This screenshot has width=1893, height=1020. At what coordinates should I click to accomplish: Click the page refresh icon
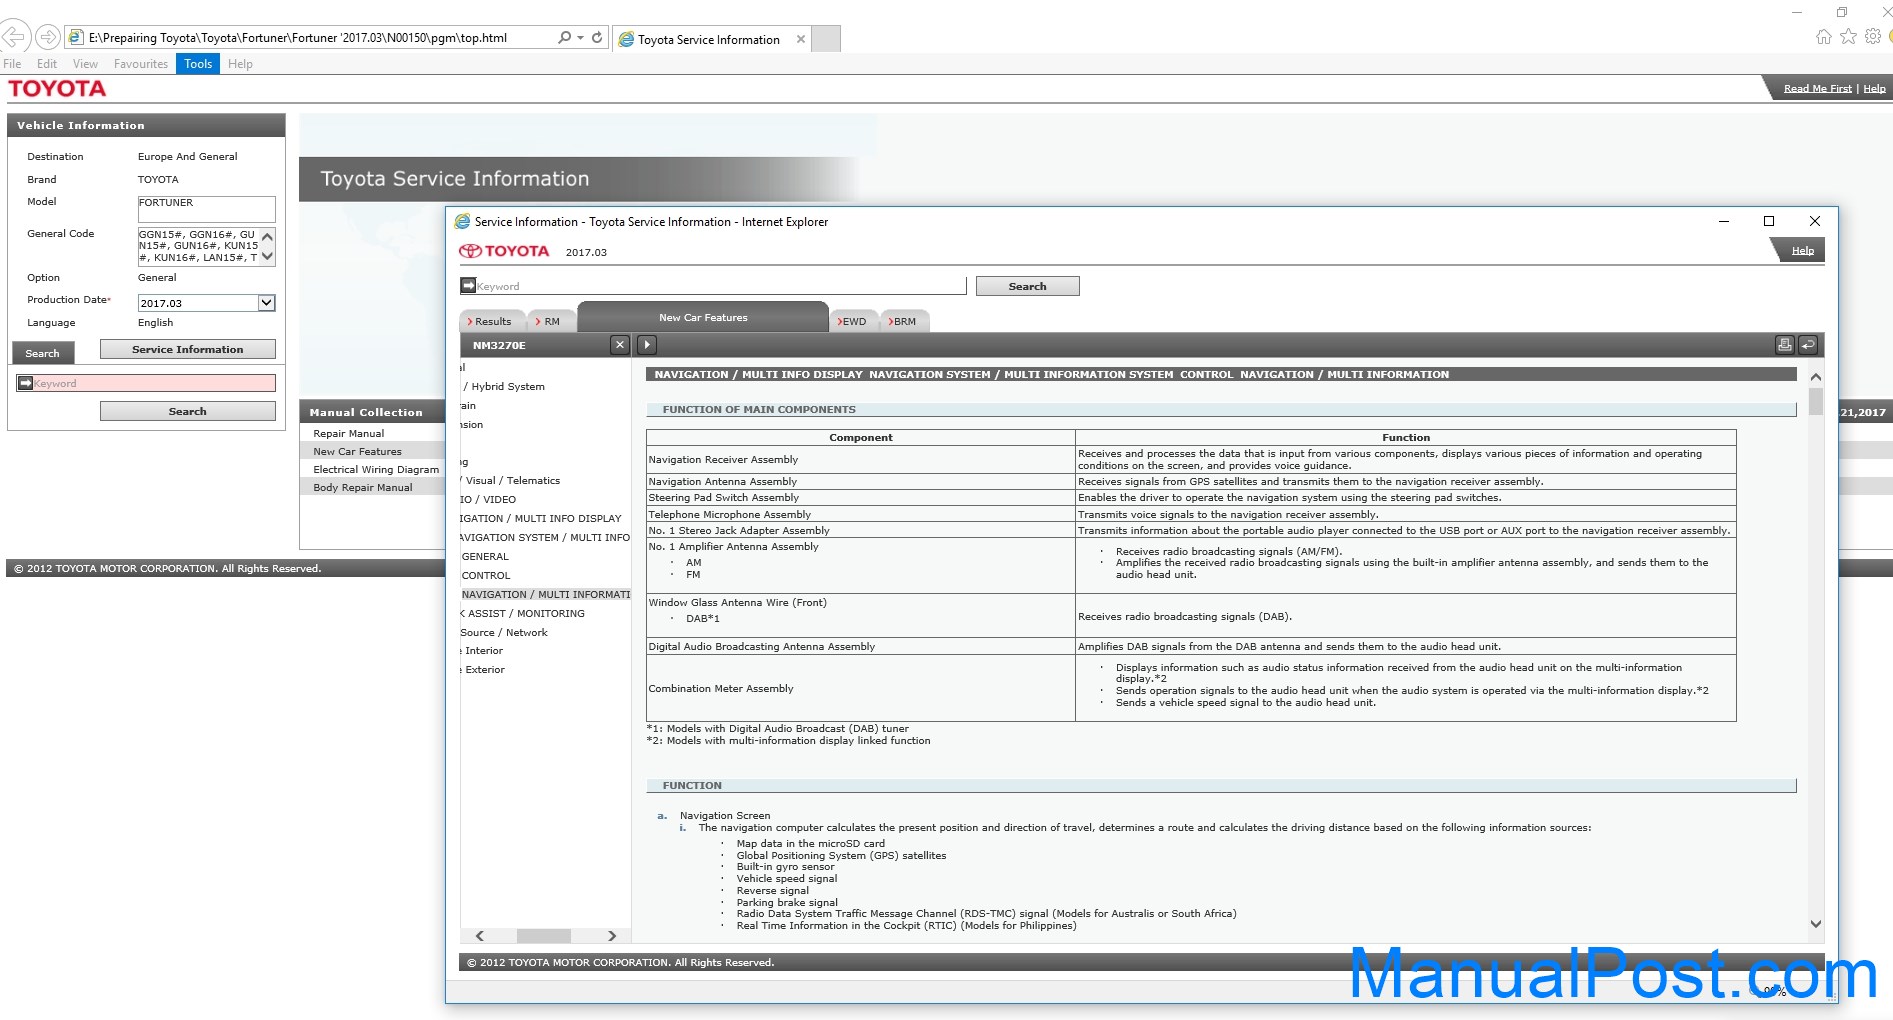point(597,37)
